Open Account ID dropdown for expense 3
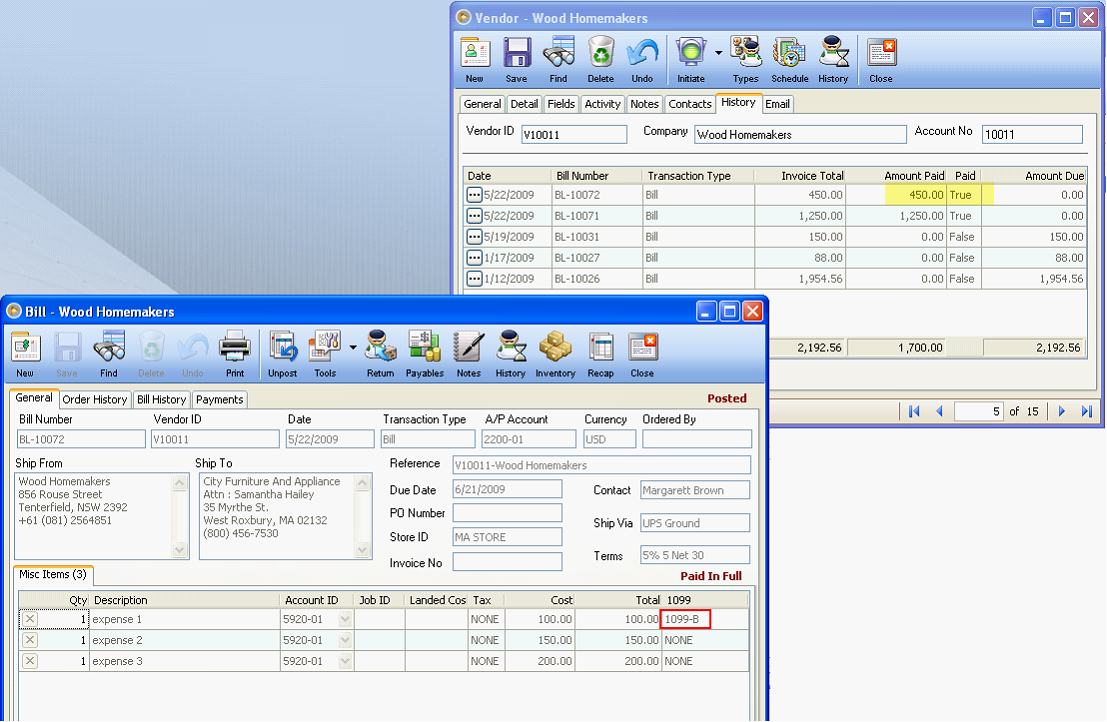Screen dimensions: 1107x722 [345, 662]
